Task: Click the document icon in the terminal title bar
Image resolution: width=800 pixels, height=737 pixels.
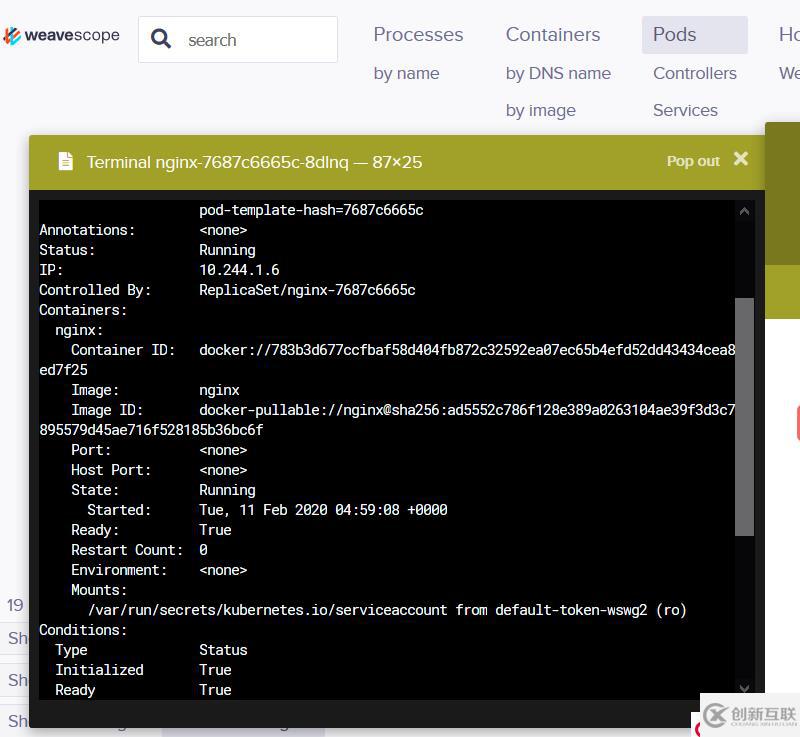Action: (64, 160)
